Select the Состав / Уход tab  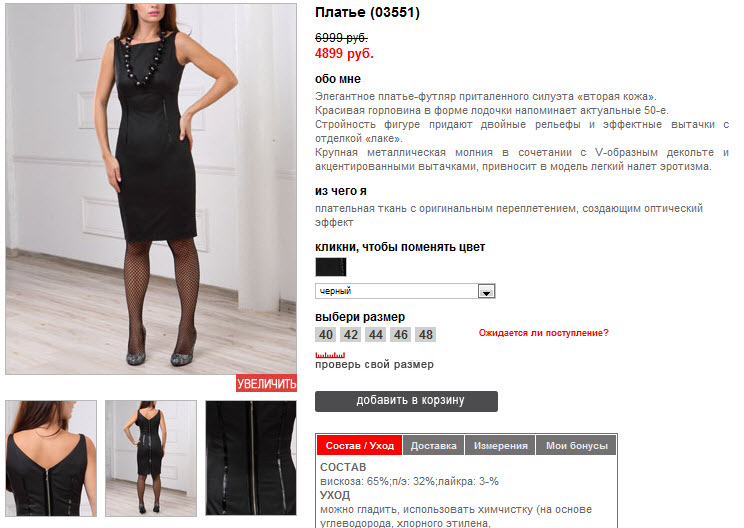[359, 445]
